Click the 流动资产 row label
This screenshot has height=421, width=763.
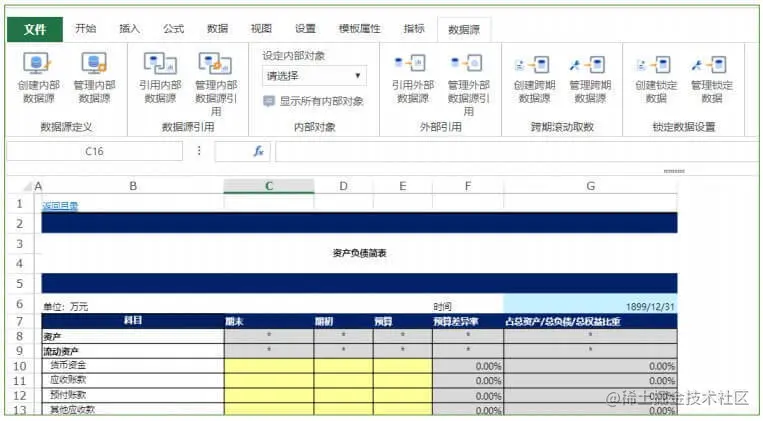coord(61,351)
